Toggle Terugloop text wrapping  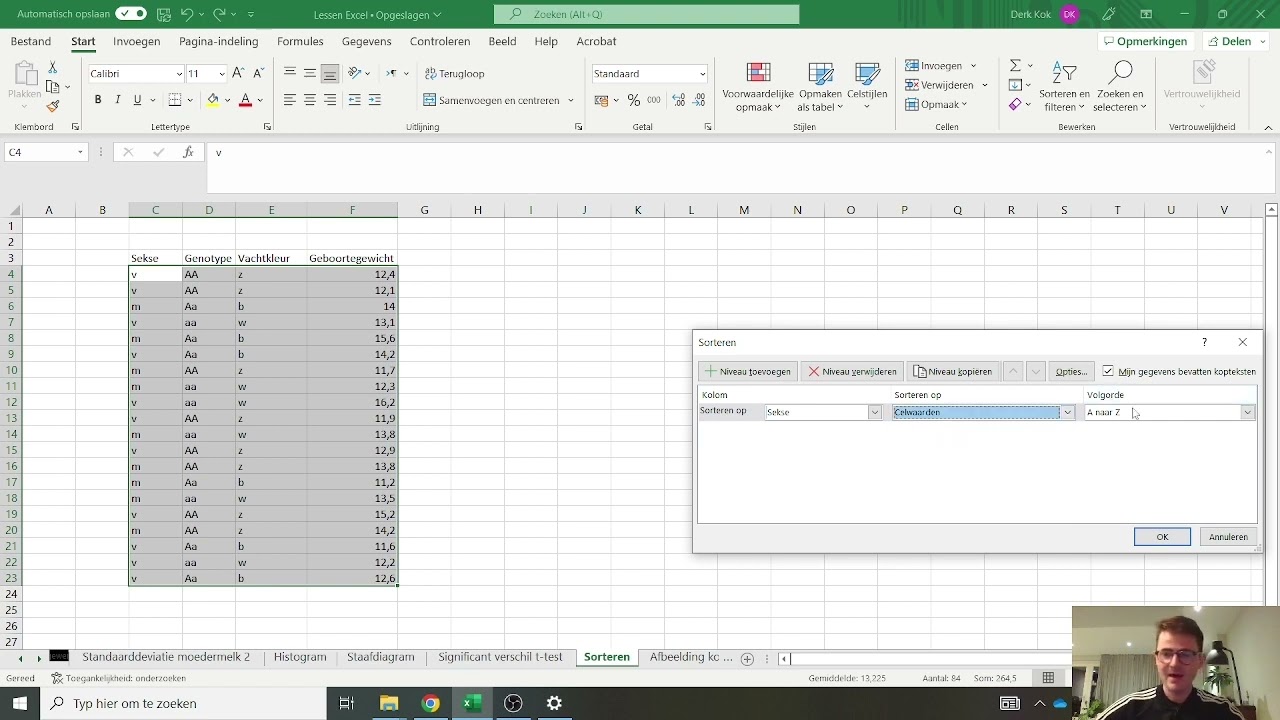pyautogui.click(x=454, y=73)
